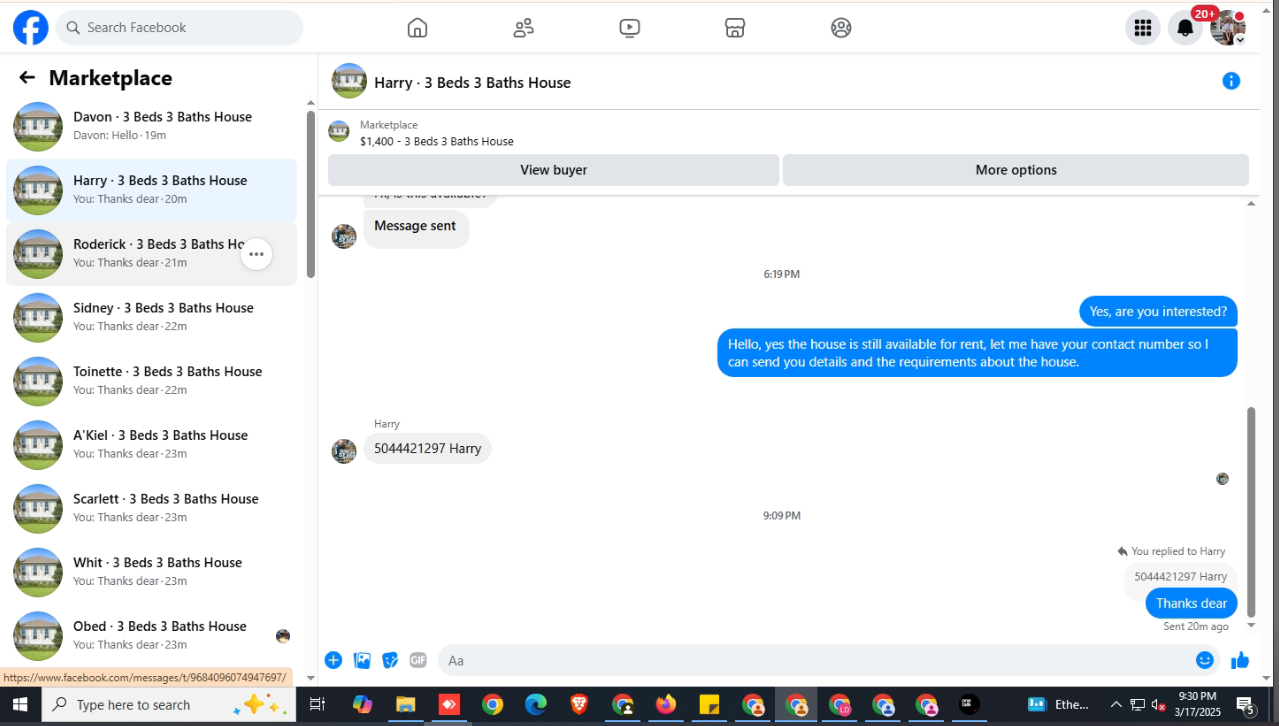The height and width of the screenshot is (726, 1279).
Task: Open Microsoft Edge from the taskbar
Action: tap(535, 704)
